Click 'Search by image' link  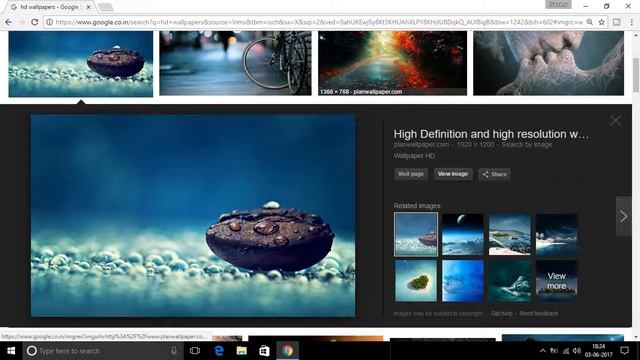click(527, 144)
